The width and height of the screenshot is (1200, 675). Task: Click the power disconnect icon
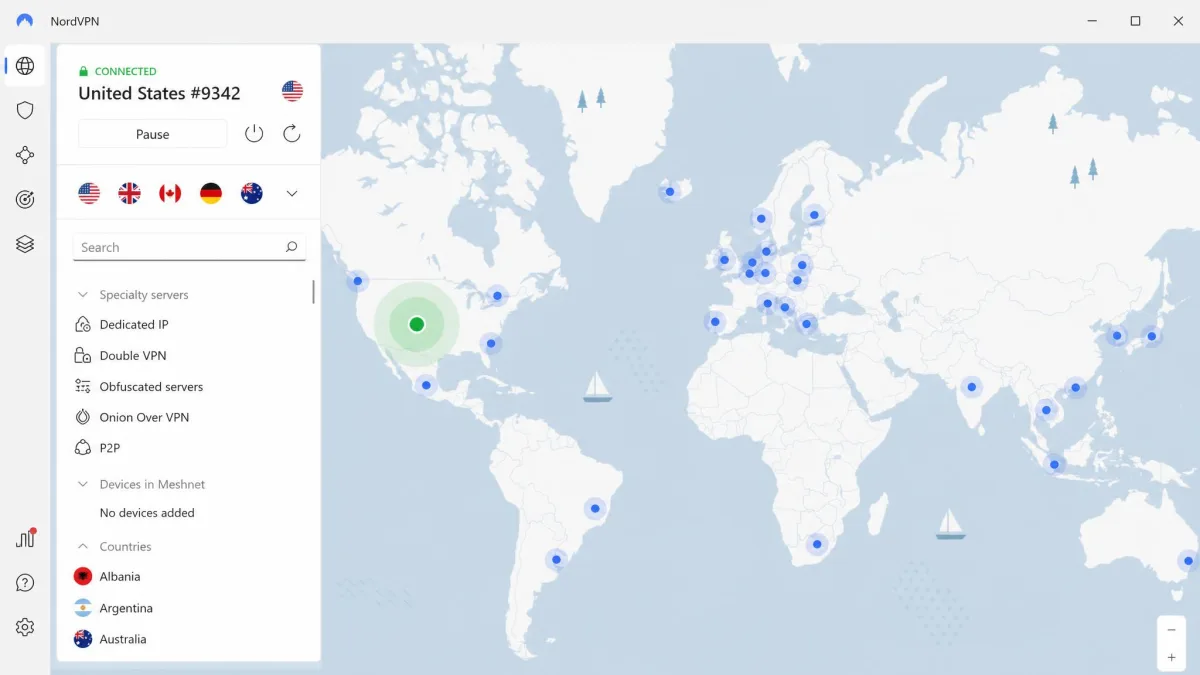coord(254,133)
